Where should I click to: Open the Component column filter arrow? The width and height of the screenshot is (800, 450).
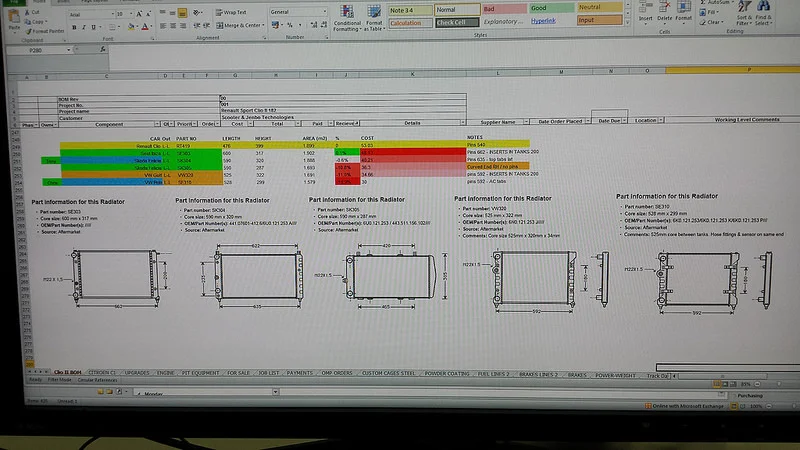pyautogui.click(x=157, y=124)
